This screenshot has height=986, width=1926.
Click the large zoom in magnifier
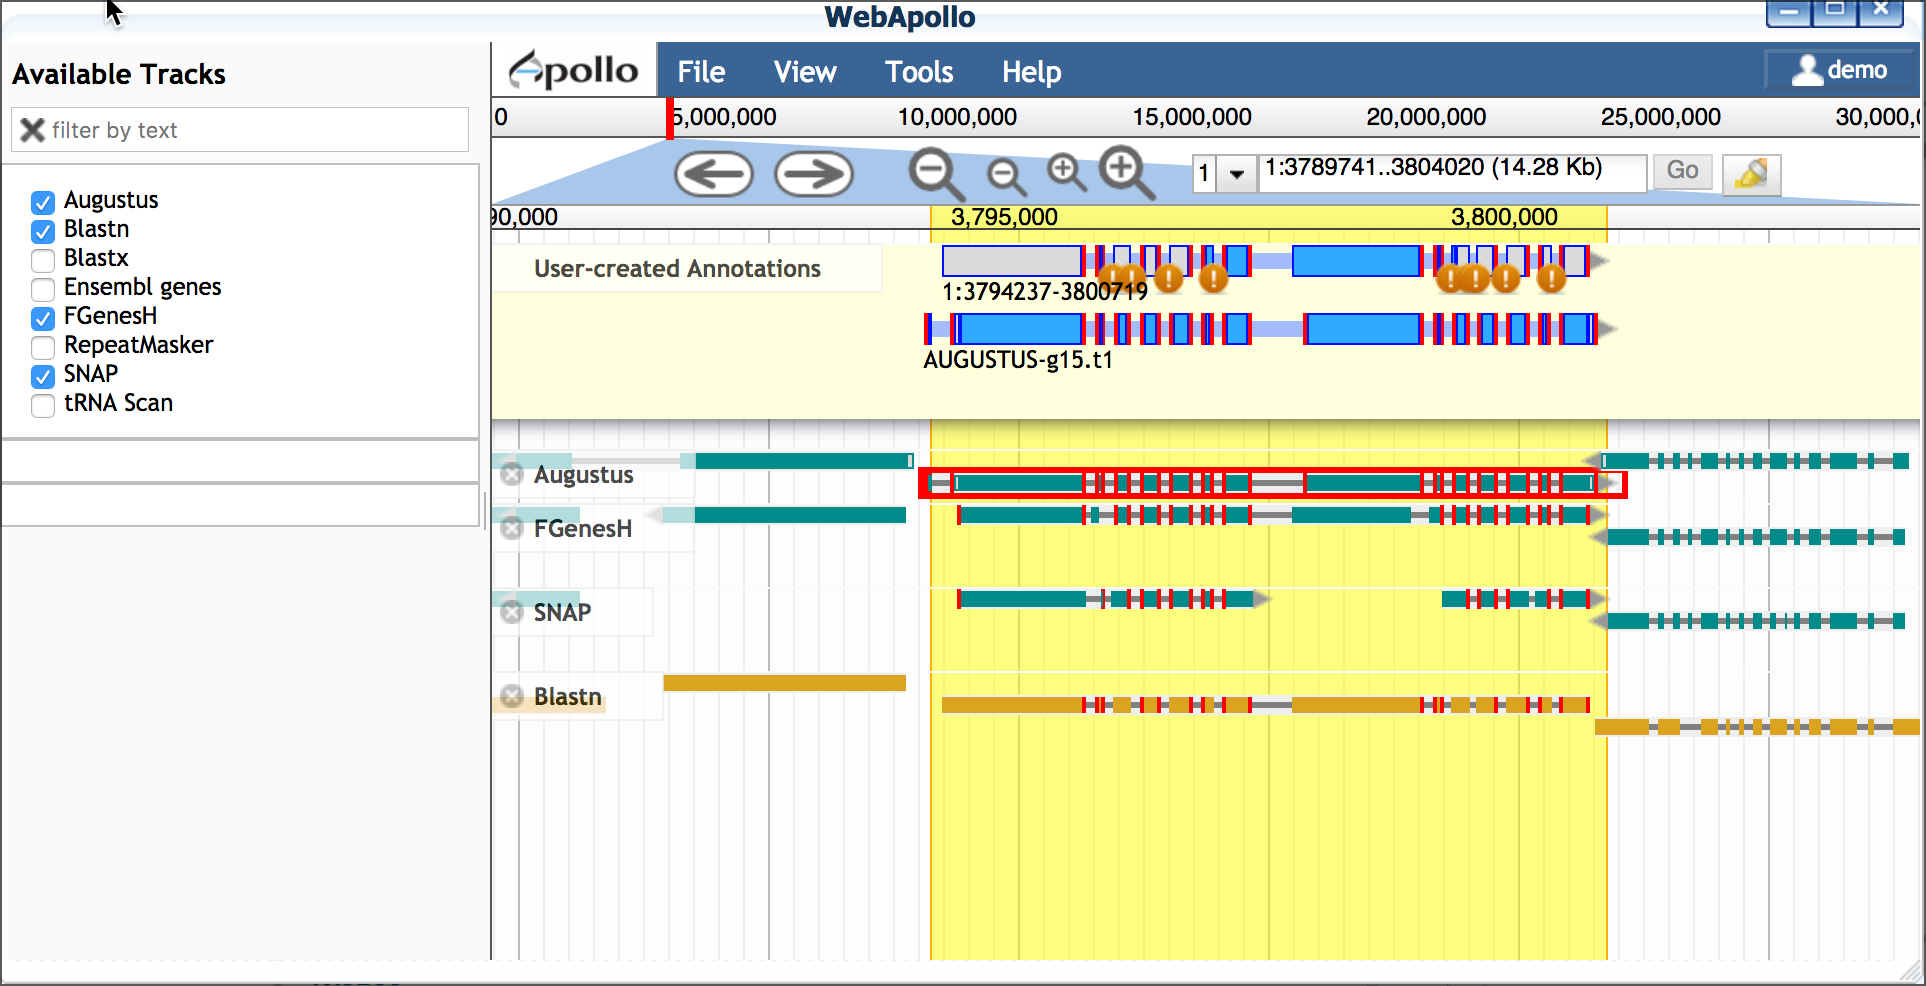pyautogui.click(x=1127, y=173)
